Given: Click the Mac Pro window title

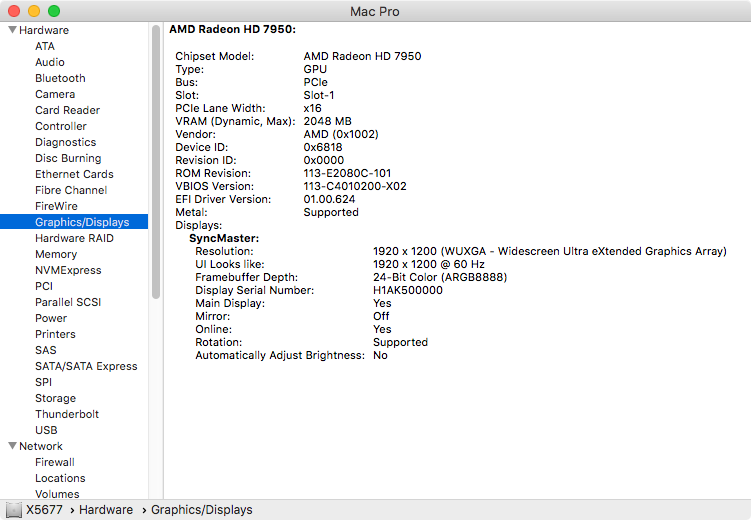Looking at the screenshot, I should [x=375, y=11].
